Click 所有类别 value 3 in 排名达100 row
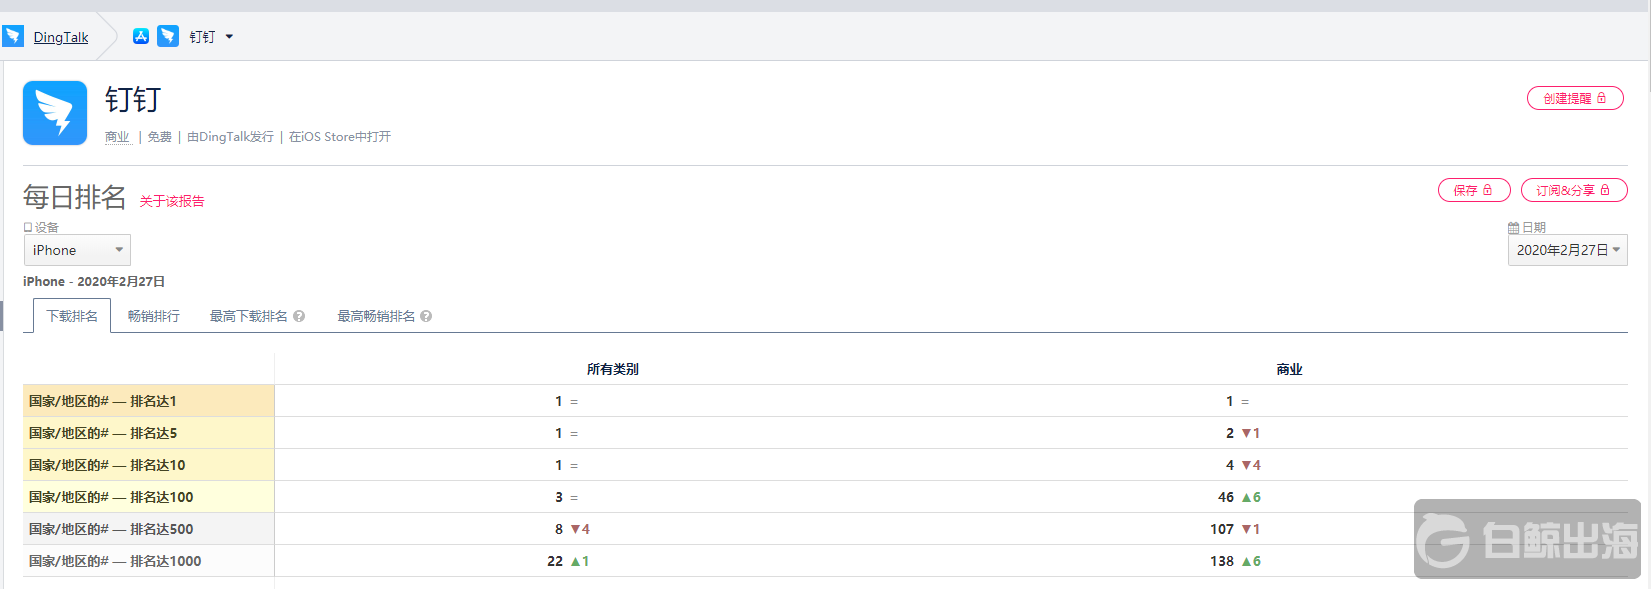The height and width of the screenshot is (589, 1651). tap(559, 497)
